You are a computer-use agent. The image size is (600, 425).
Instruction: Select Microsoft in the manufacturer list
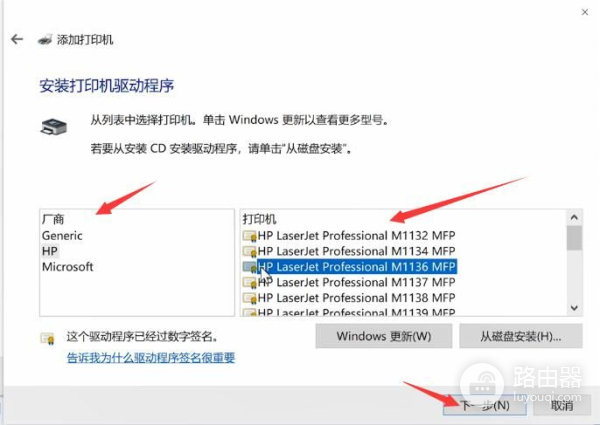point(67,267)
